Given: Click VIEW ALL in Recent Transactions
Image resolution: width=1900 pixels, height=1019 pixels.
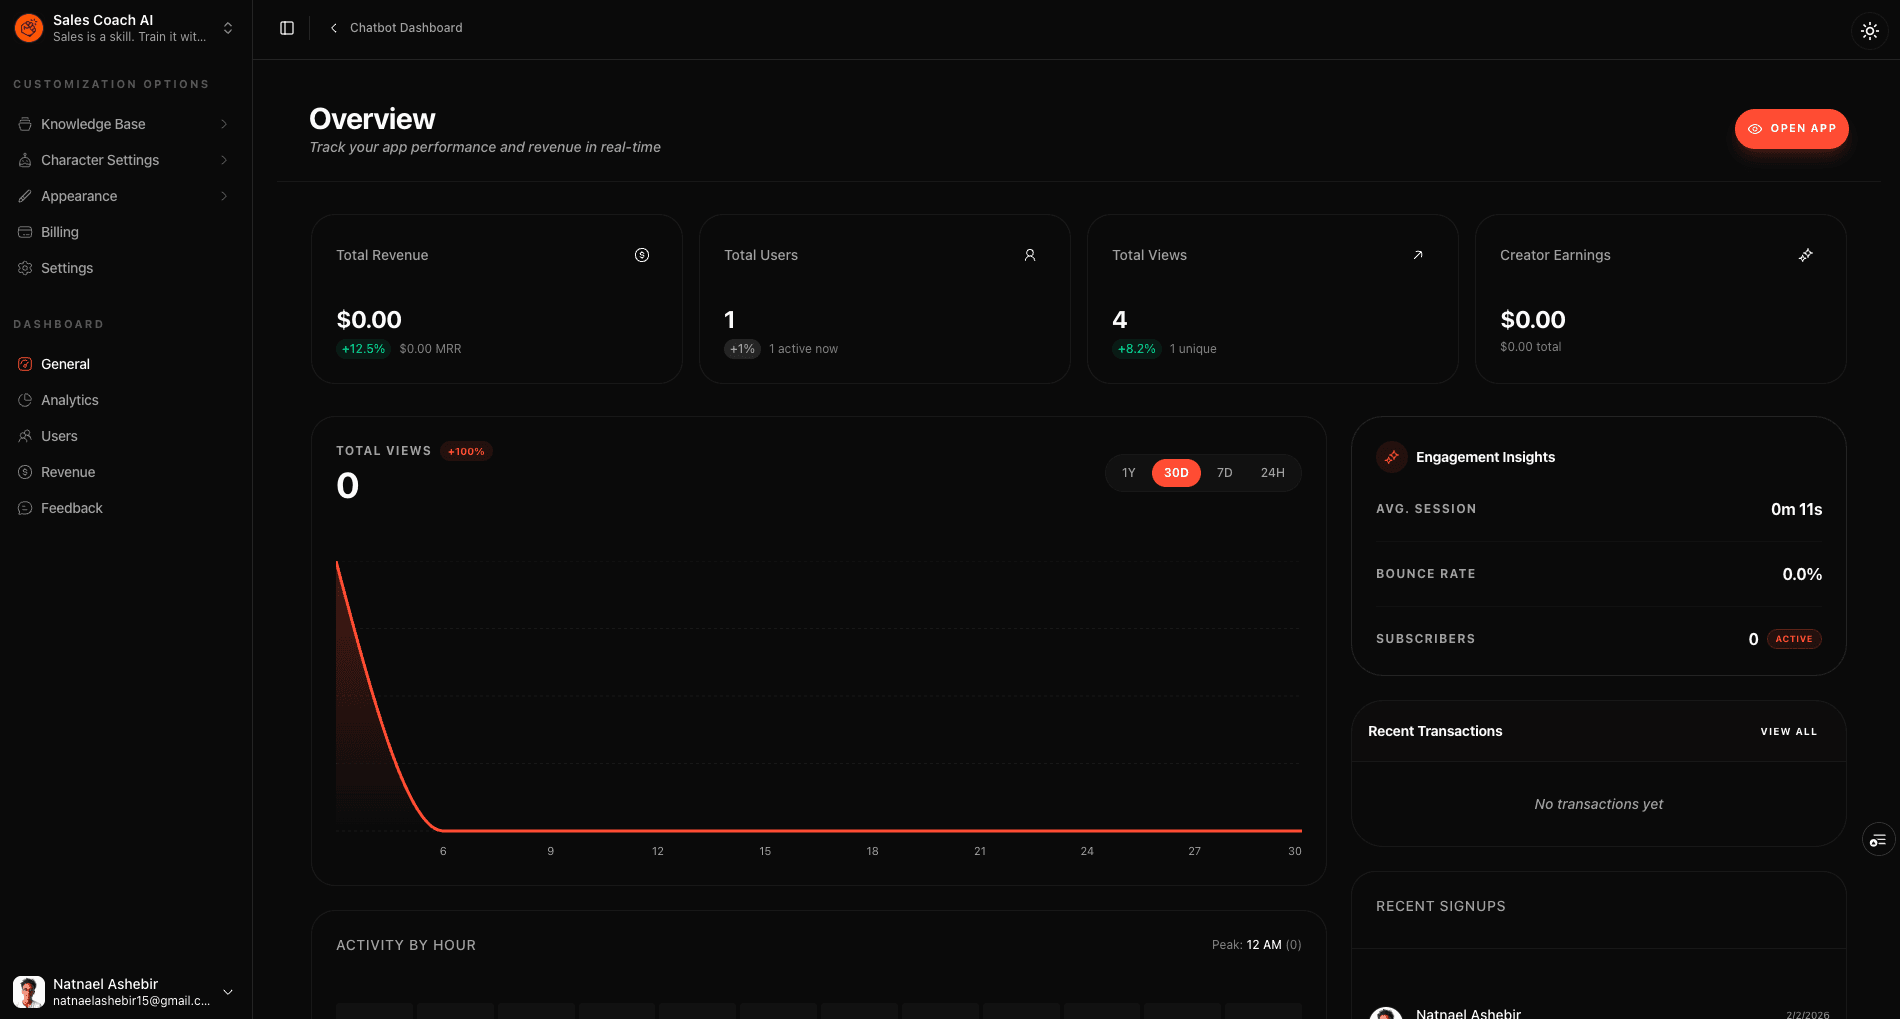Looking at the screenshot, I should [x=1788, y=731].
